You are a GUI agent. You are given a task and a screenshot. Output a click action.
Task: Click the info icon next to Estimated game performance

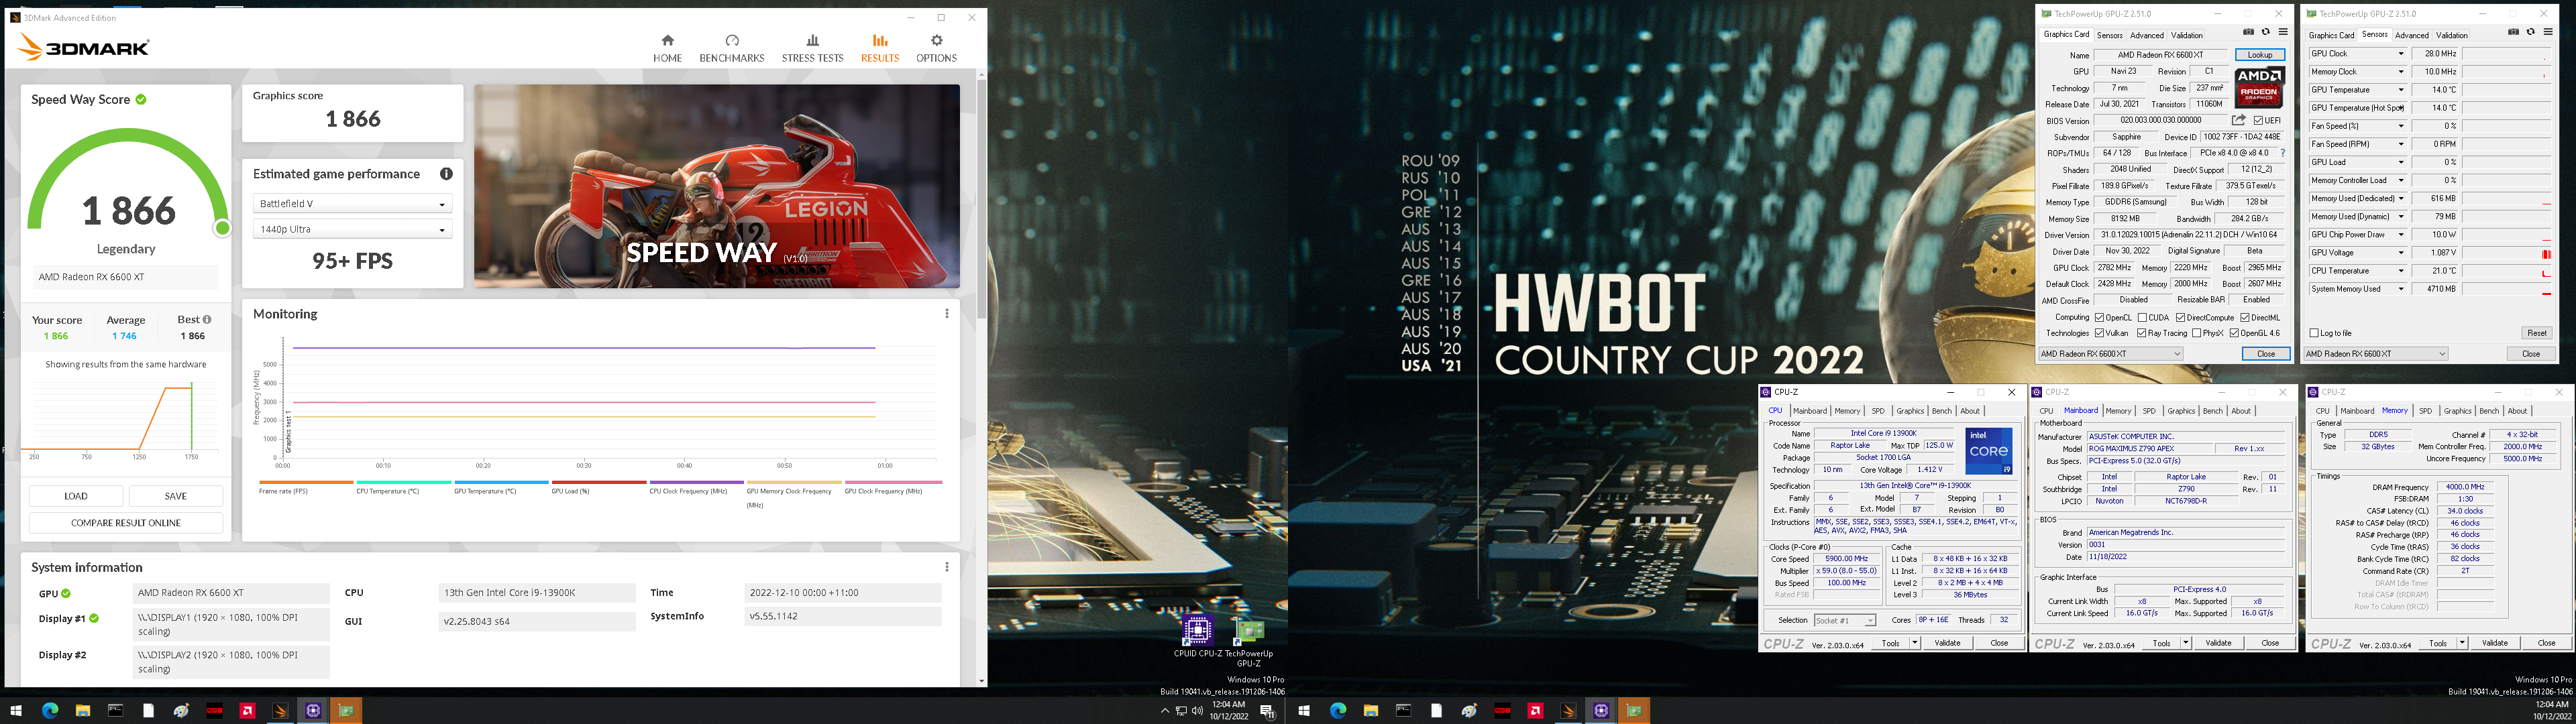[x=446, y=174]
